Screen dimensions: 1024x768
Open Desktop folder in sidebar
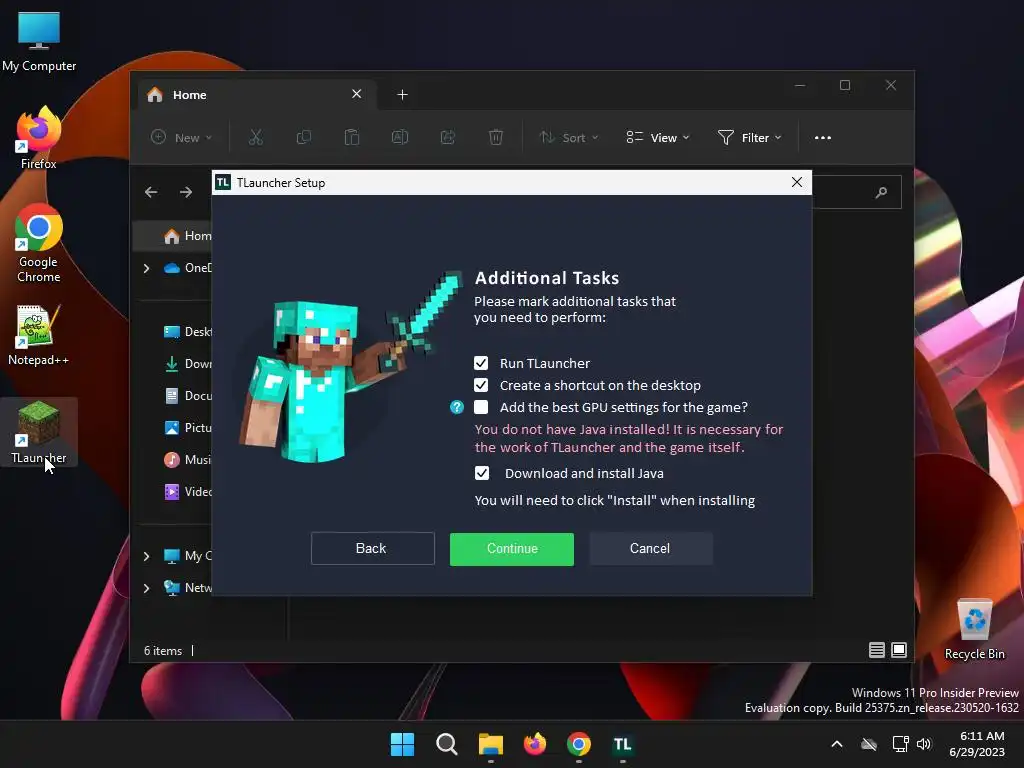pos(187,332)
